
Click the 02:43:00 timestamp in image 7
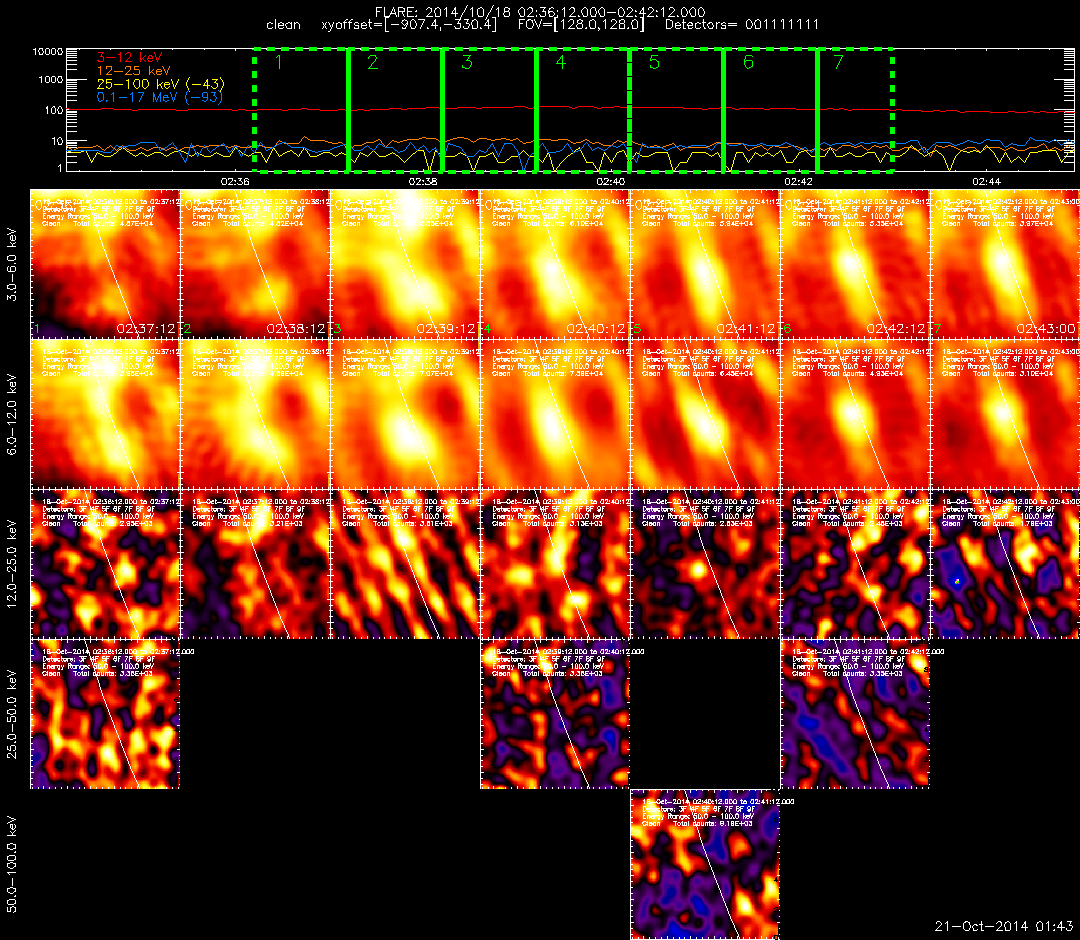point(1046,329)
